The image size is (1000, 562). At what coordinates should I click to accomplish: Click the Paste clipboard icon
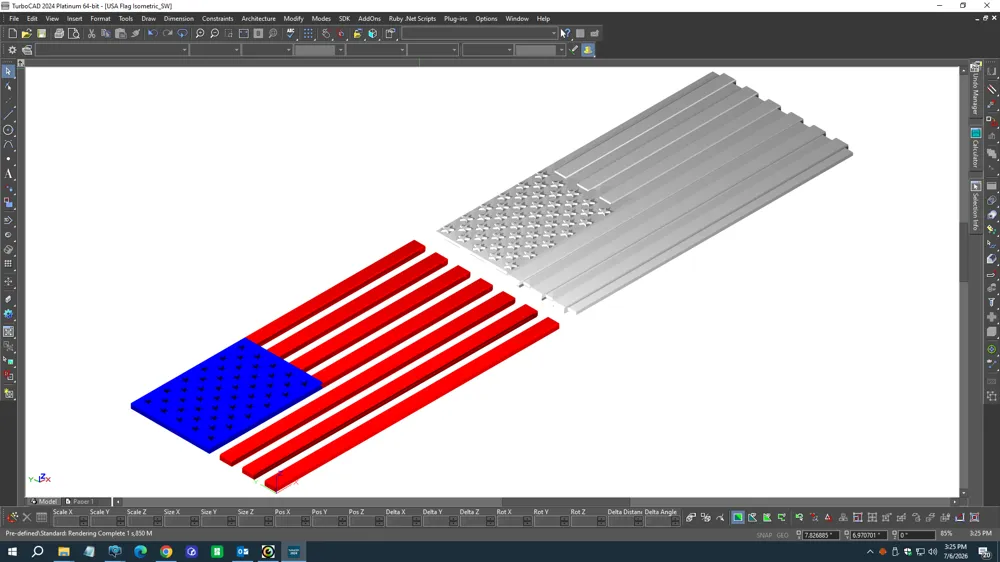121,33
